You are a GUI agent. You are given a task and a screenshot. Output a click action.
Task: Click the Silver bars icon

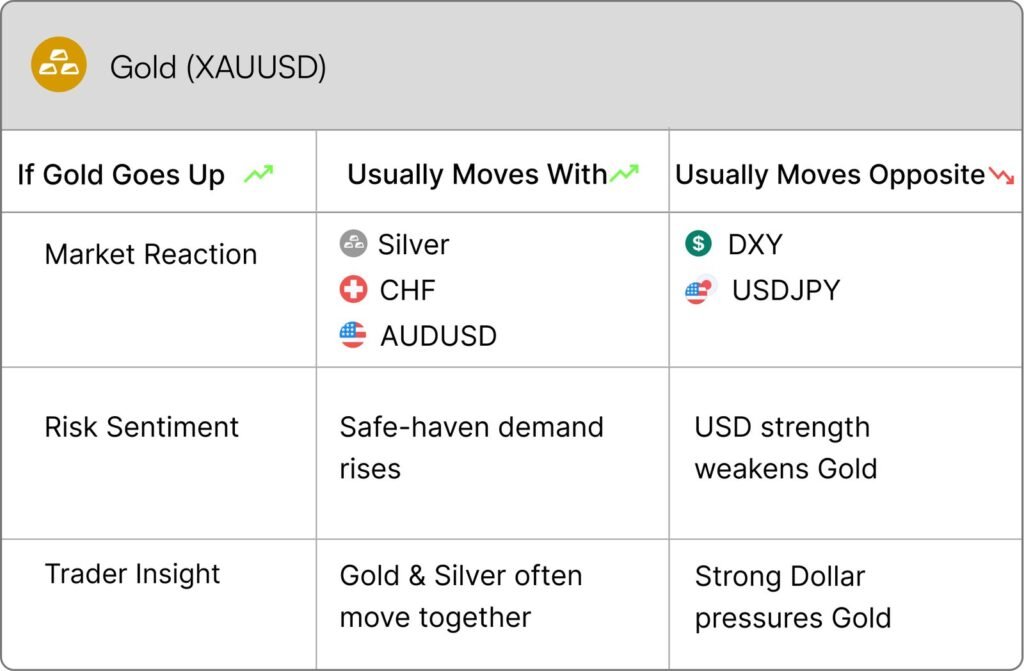point(353,243)
